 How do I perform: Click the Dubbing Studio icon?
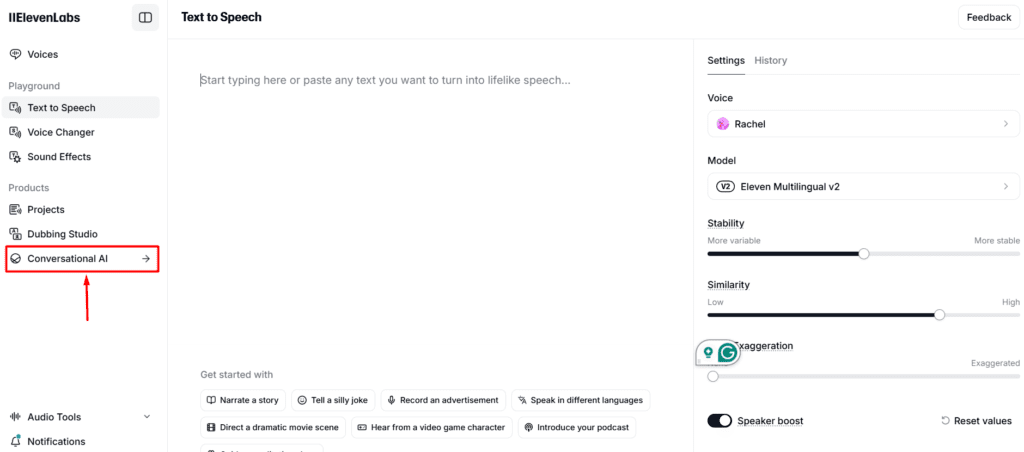click(x=15, y=234)
